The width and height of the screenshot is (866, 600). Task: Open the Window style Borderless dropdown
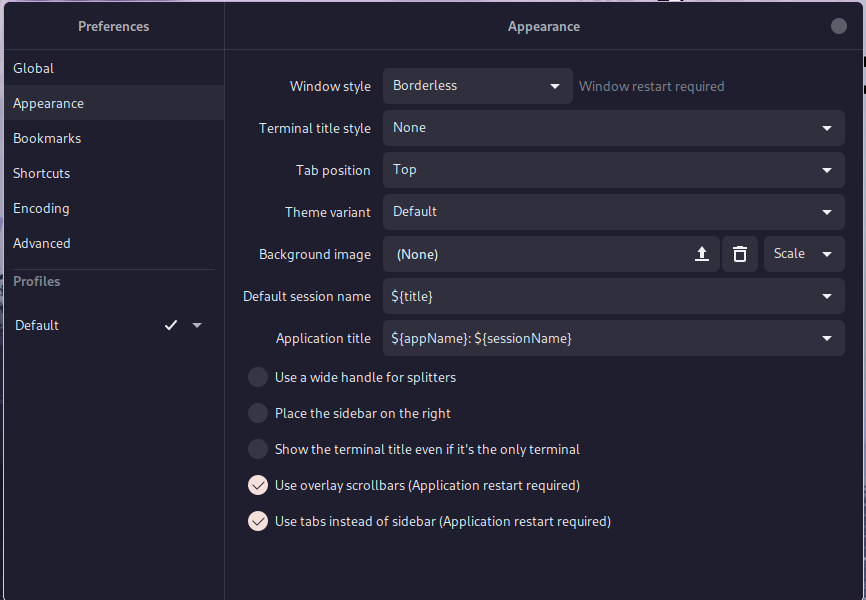[x=478, y=86]
